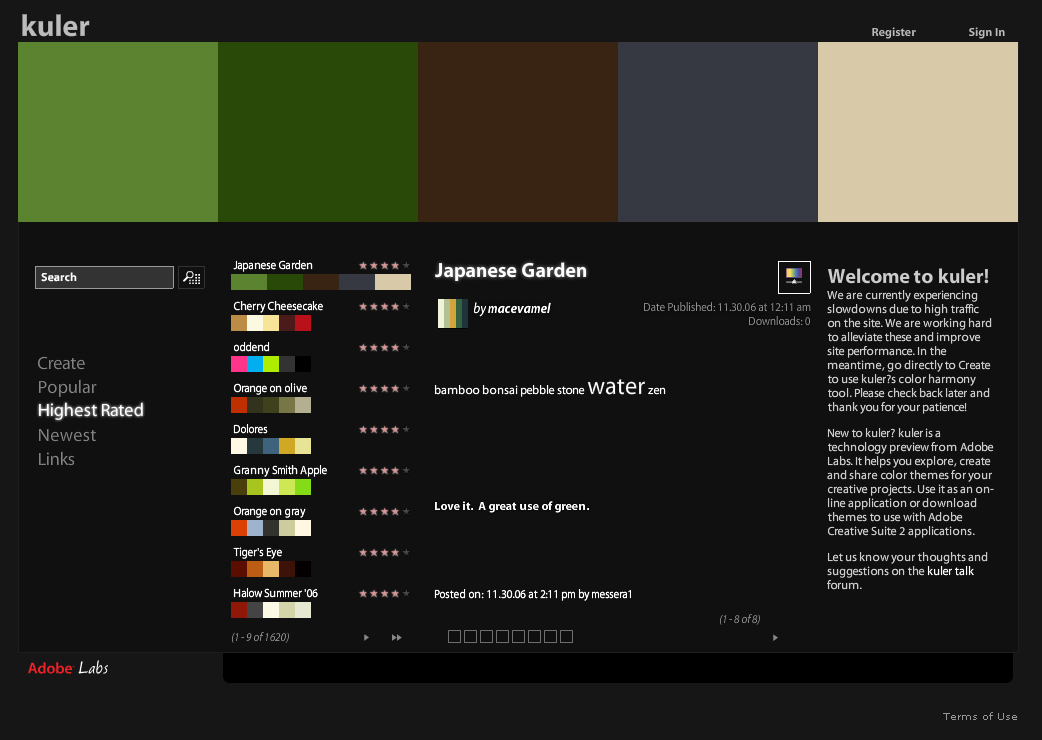This screenshot has height=740, width=1042.
Task: Show next comments with arrow
Action: (775, 638)
